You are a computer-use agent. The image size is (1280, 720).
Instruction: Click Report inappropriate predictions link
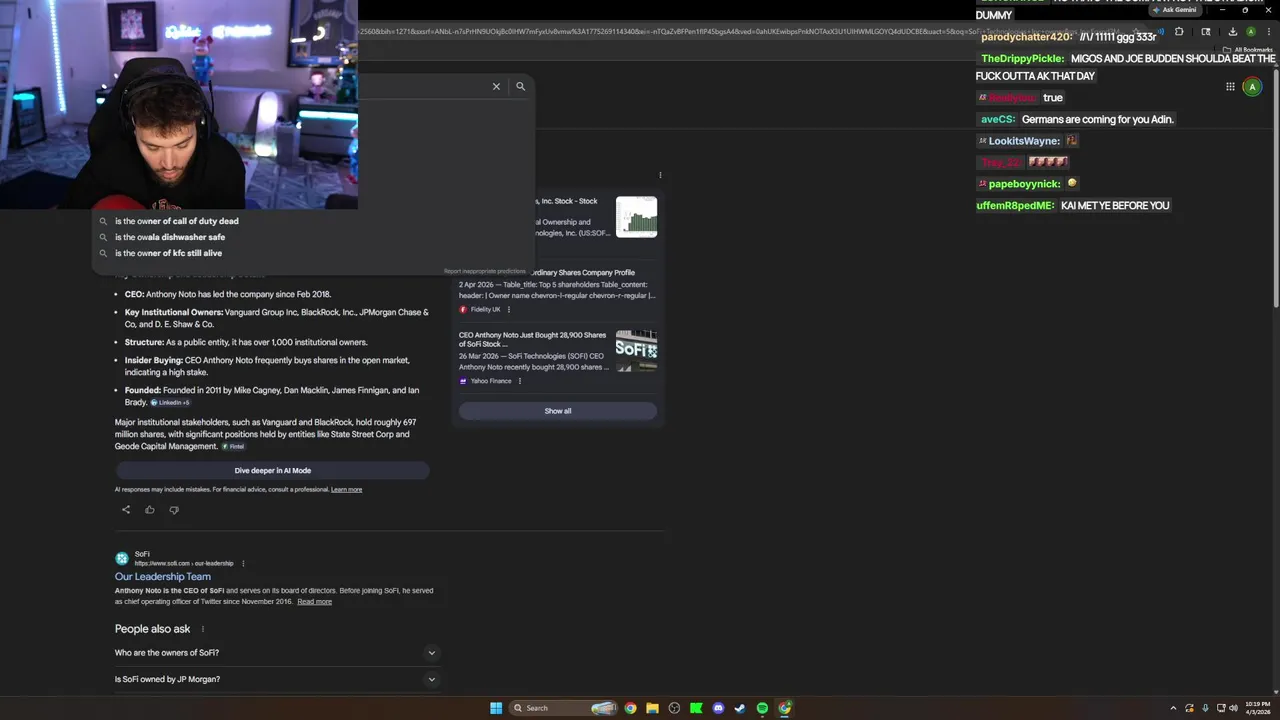point(485,271)
